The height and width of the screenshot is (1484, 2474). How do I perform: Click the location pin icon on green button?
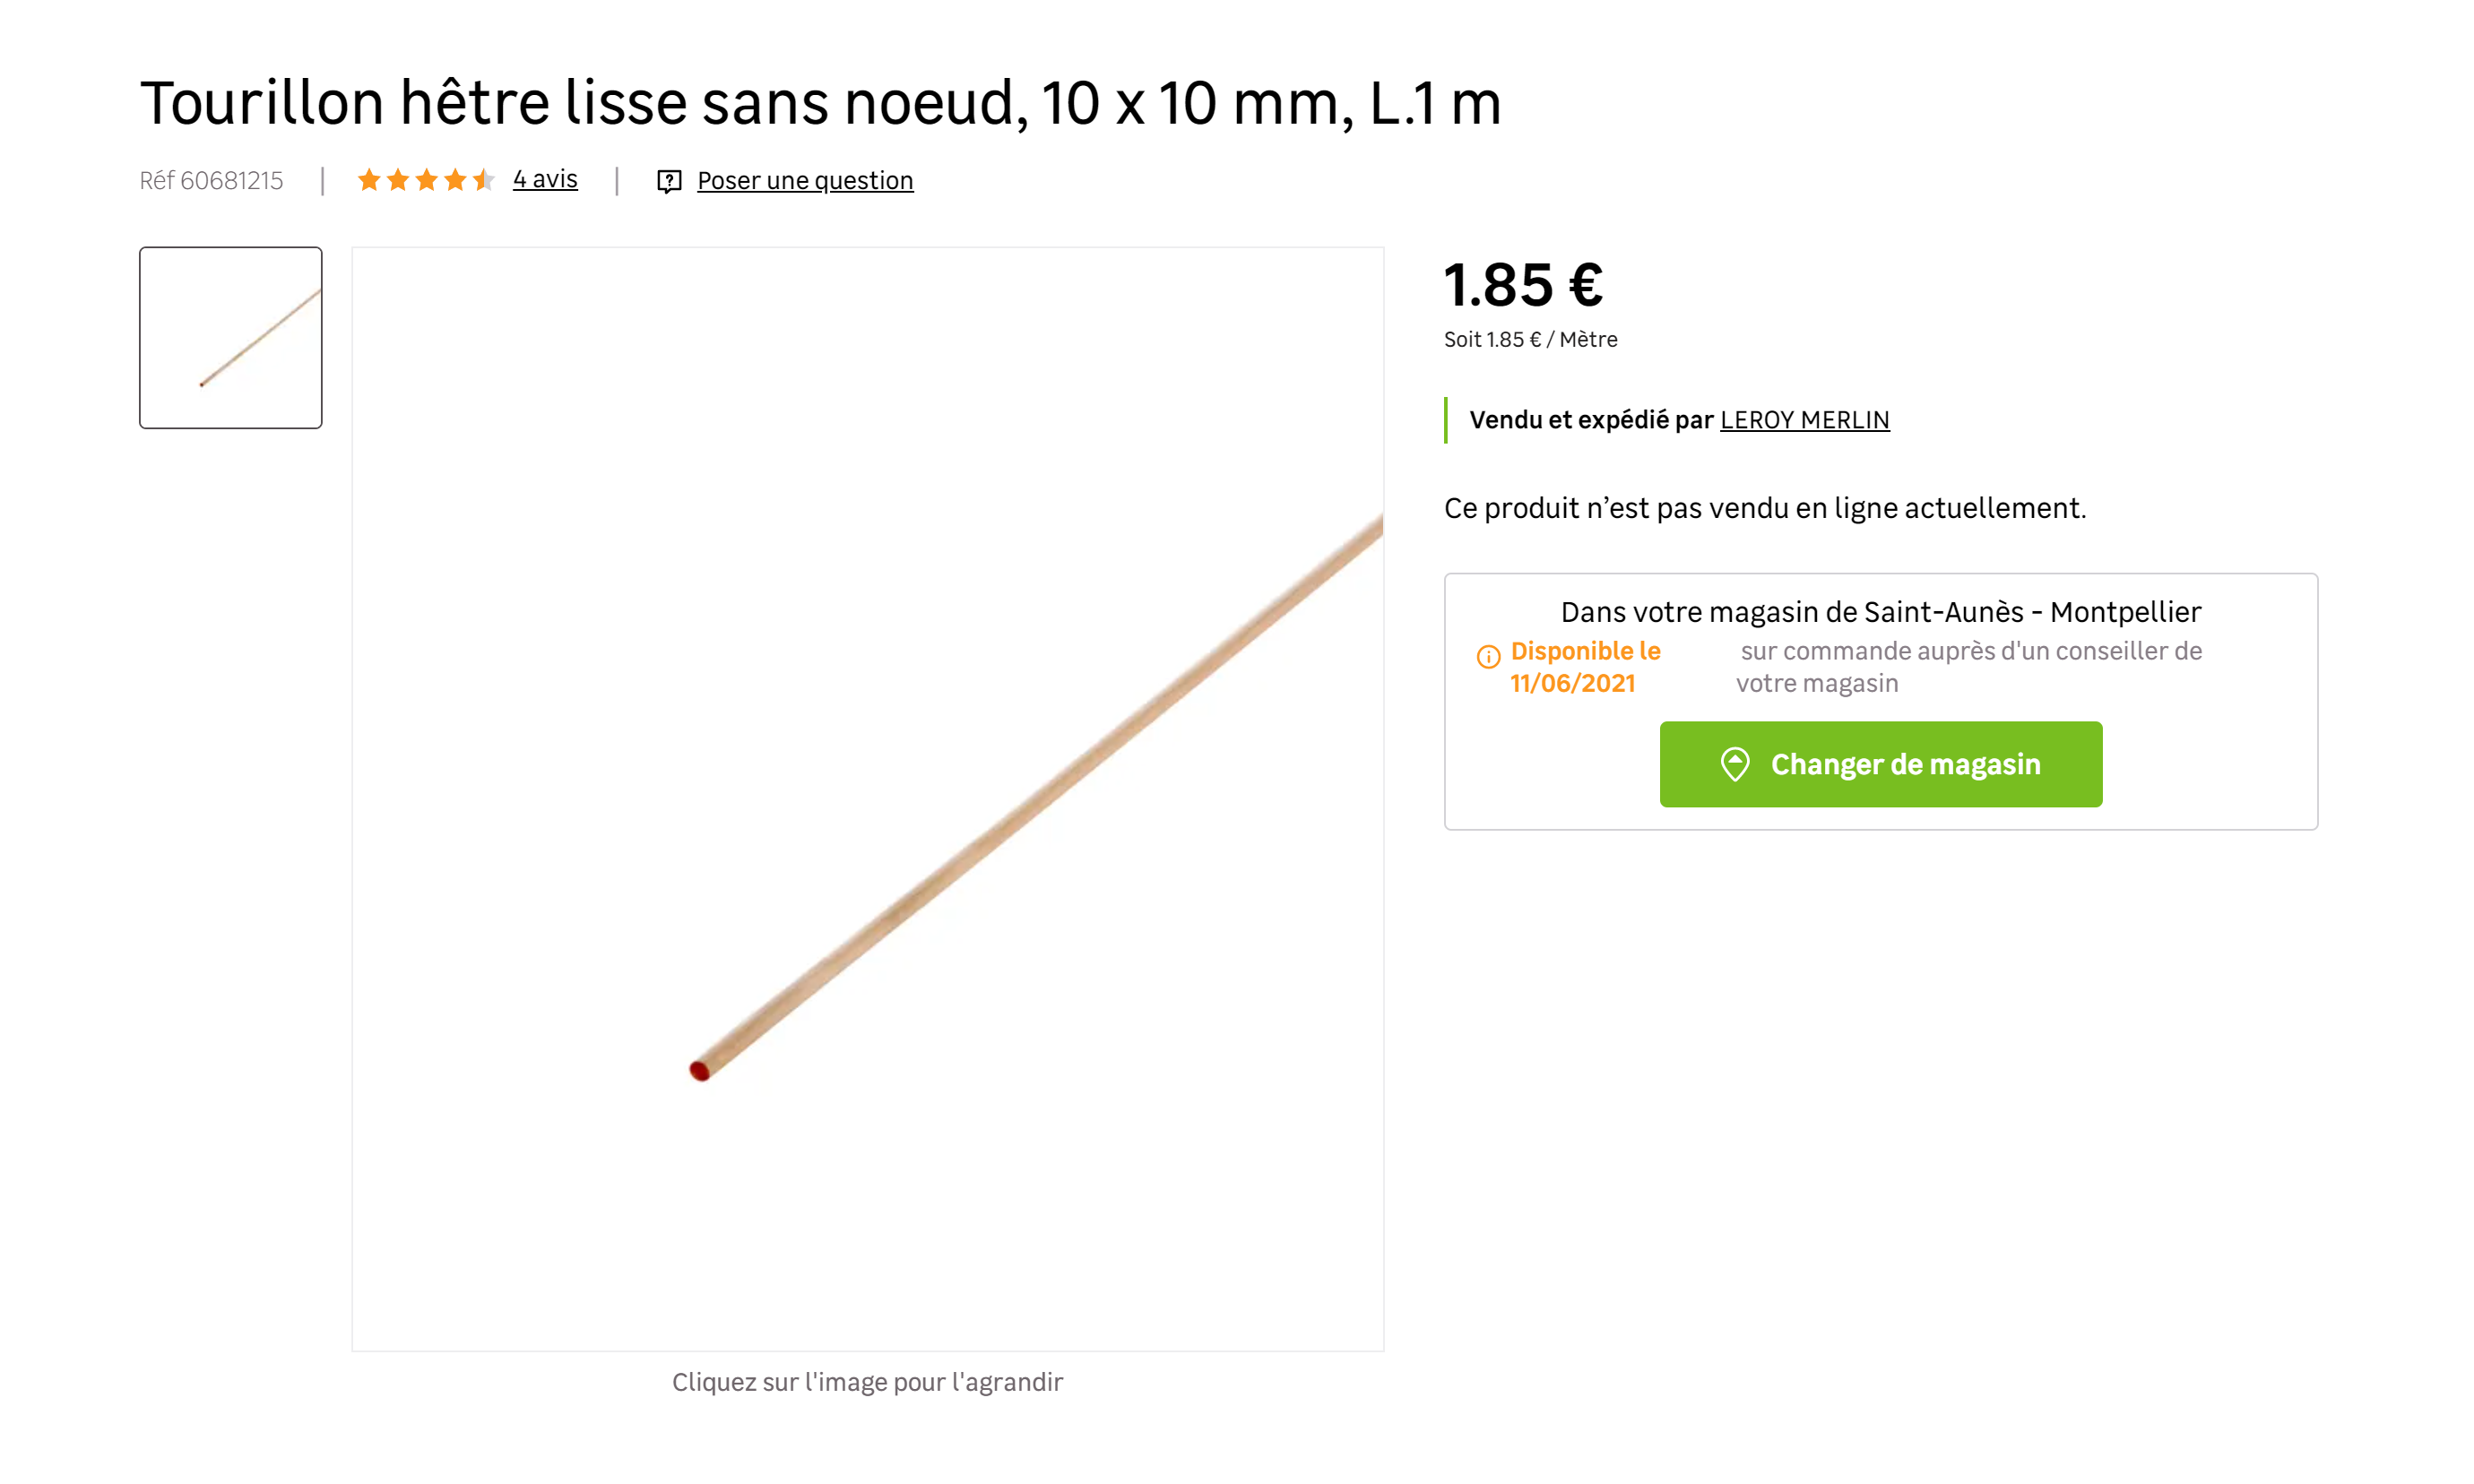point(1735,764)
